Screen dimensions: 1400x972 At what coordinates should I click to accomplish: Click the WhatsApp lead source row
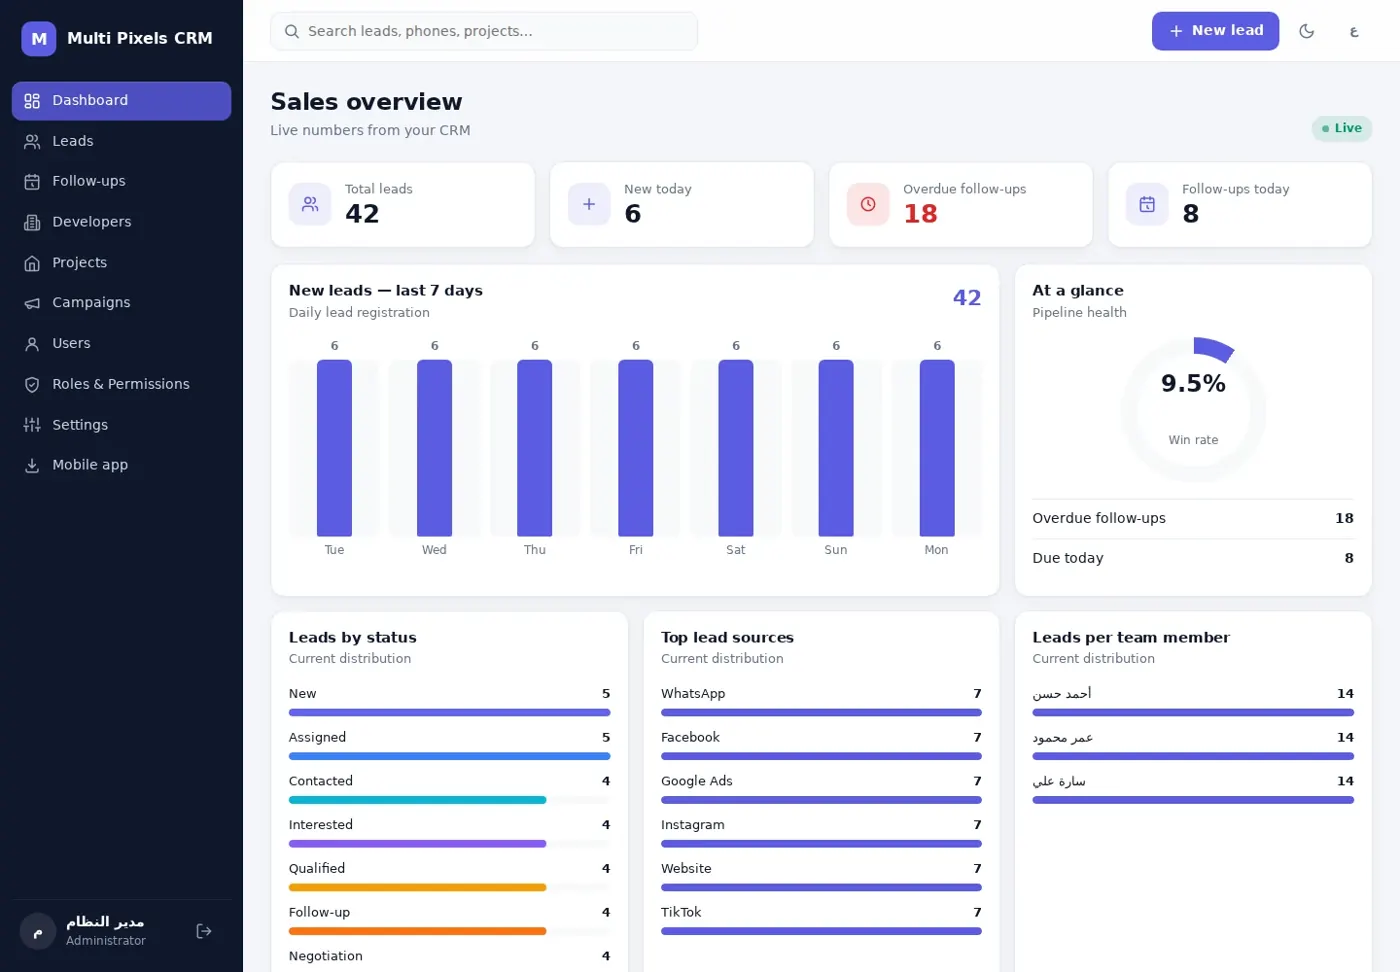[821, 702]
